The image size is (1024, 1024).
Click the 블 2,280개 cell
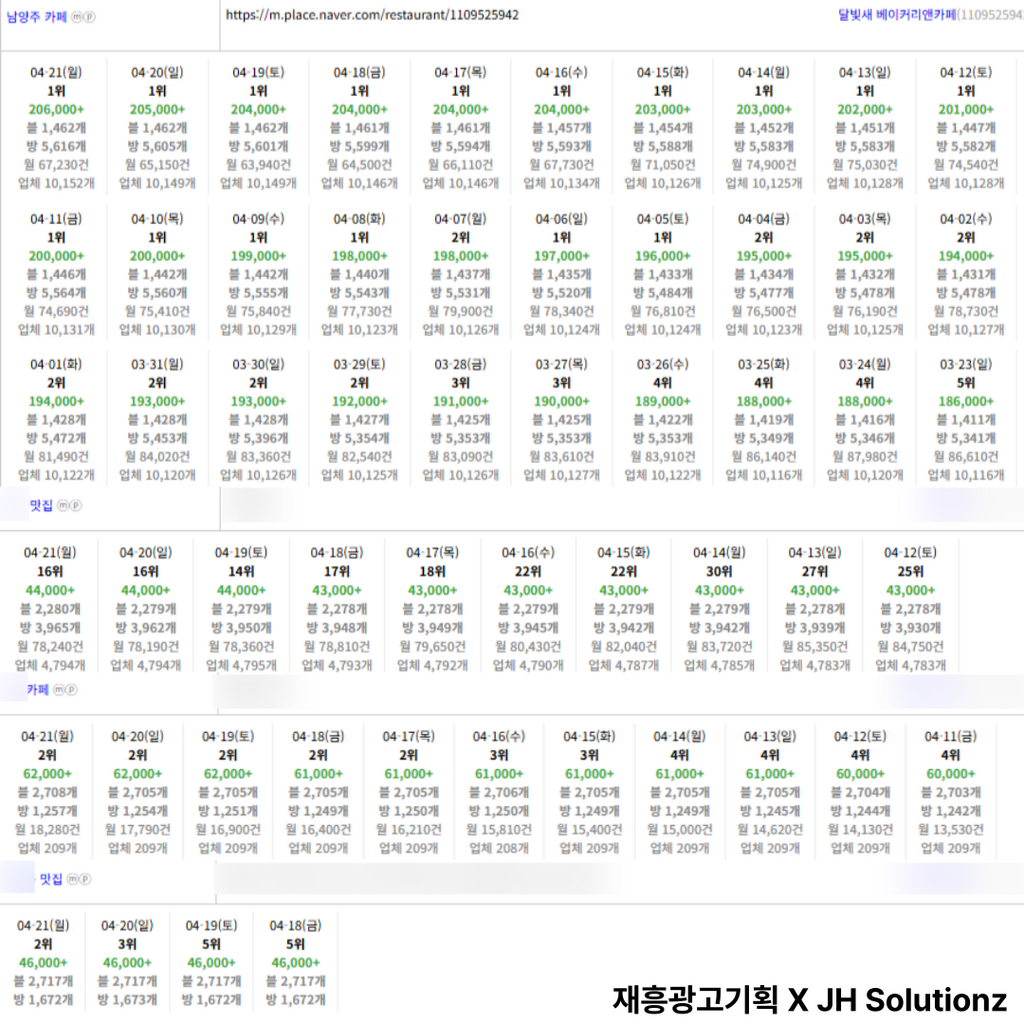[50, 609]
